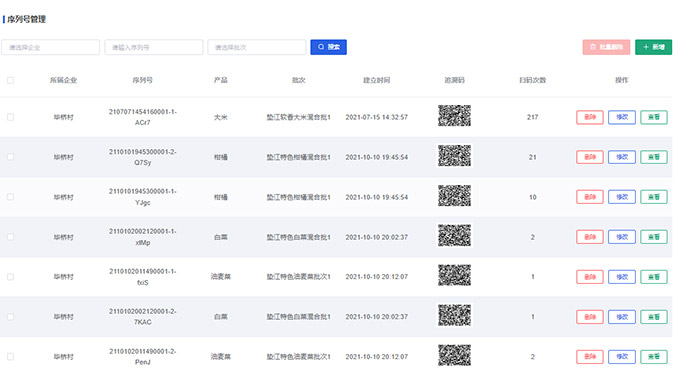Viewport: 680px width, 368px height.
Task: Click 查看 view for serial ending PenJ
Action: pos(654,357)
